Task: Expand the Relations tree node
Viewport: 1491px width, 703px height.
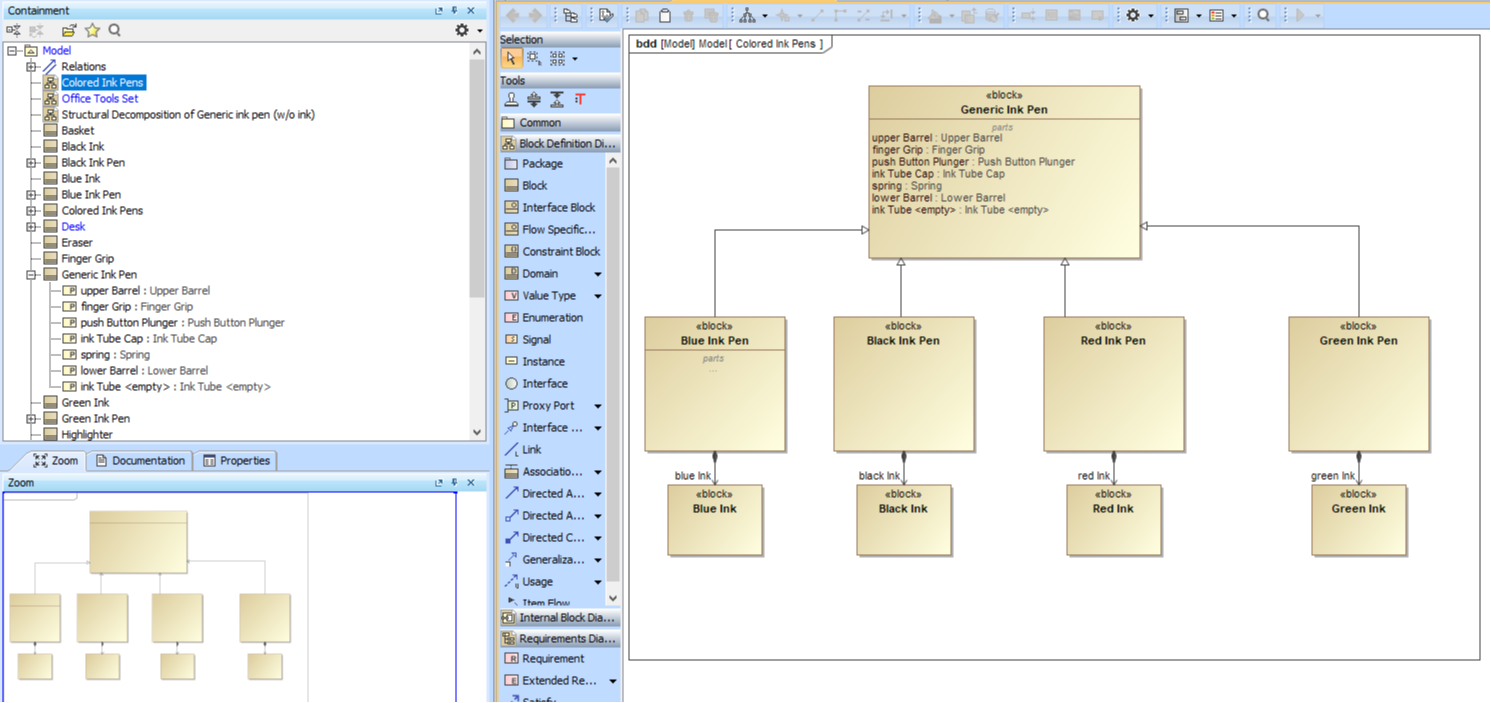Action: [31, 67]
